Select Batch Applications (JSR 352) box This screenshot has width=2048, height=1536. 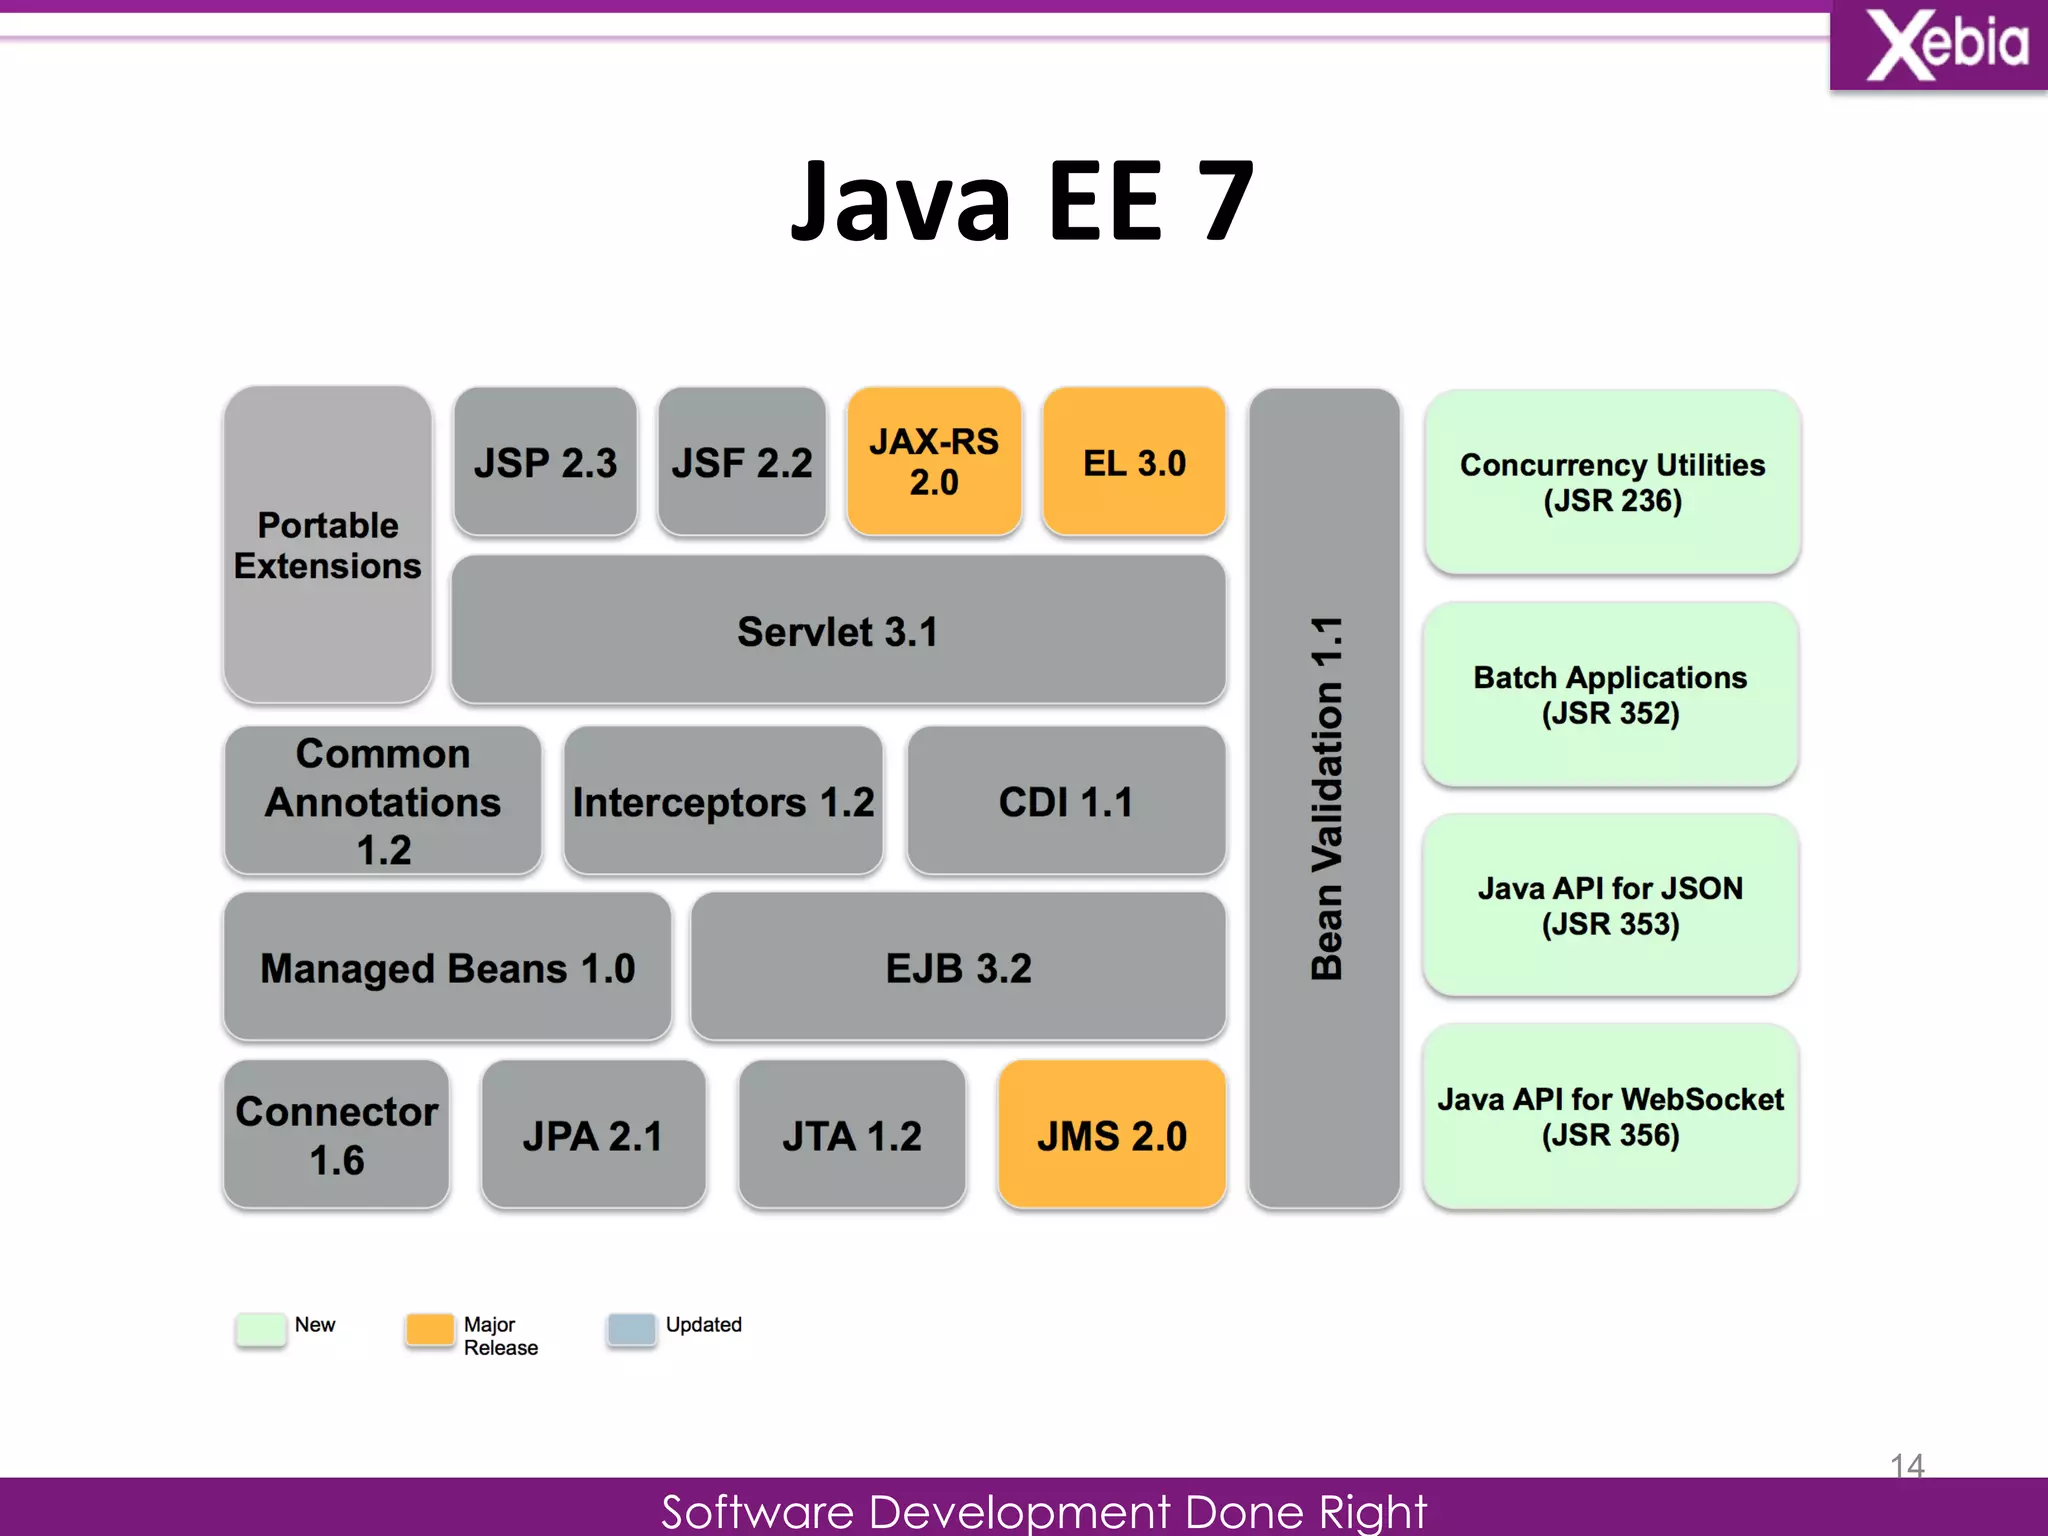tap(1610, 694)
